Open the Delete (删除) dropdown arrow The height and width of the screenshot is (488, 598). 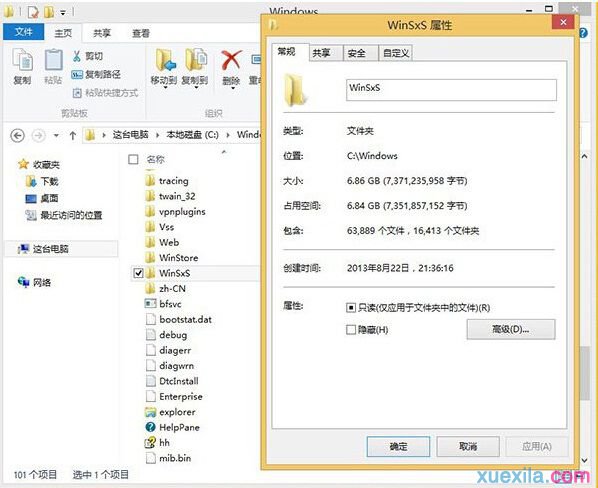[x=232, y=88]
